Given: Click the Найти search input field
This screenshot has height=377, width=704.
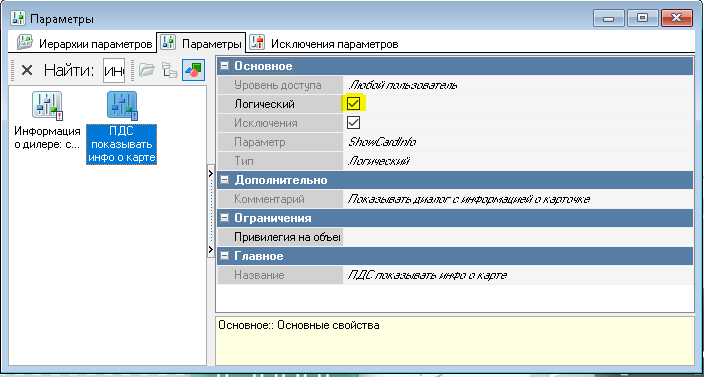Looking at the screenshot, I should click(x=114, y=70).
